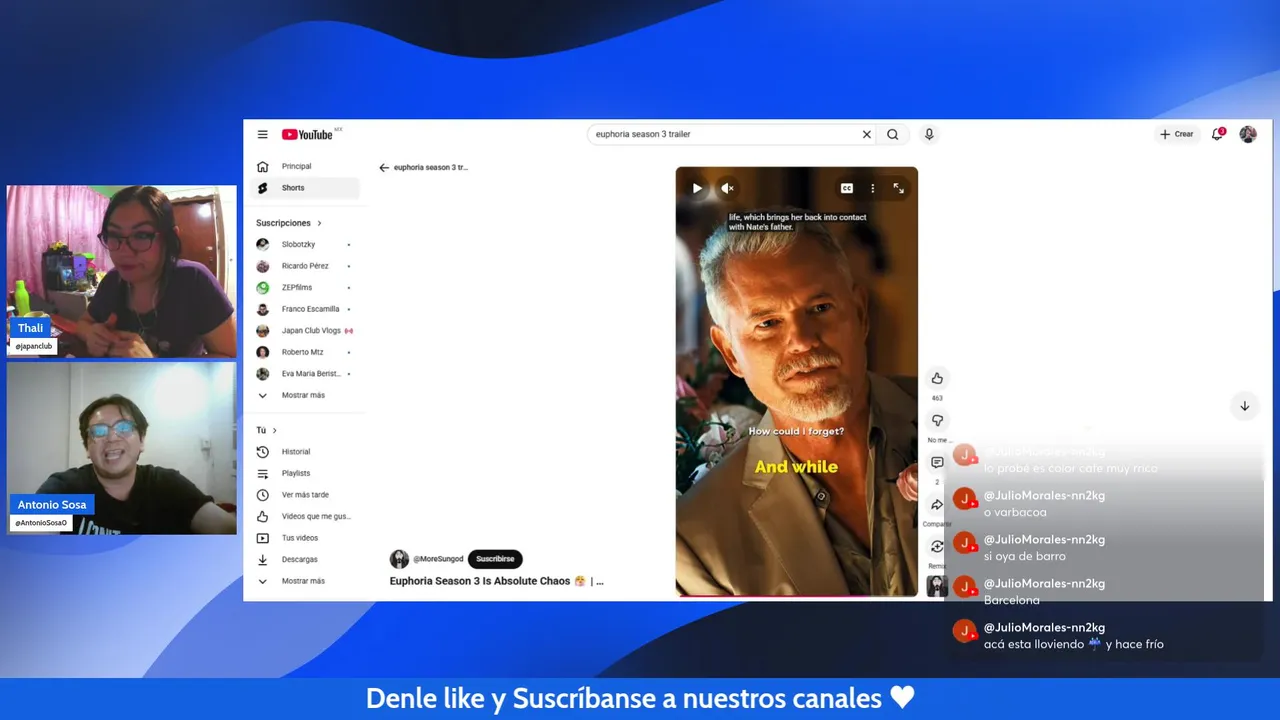
Task: Open the Eva Maria Berist... subscription channel
Action: click(x=303, y=373)
